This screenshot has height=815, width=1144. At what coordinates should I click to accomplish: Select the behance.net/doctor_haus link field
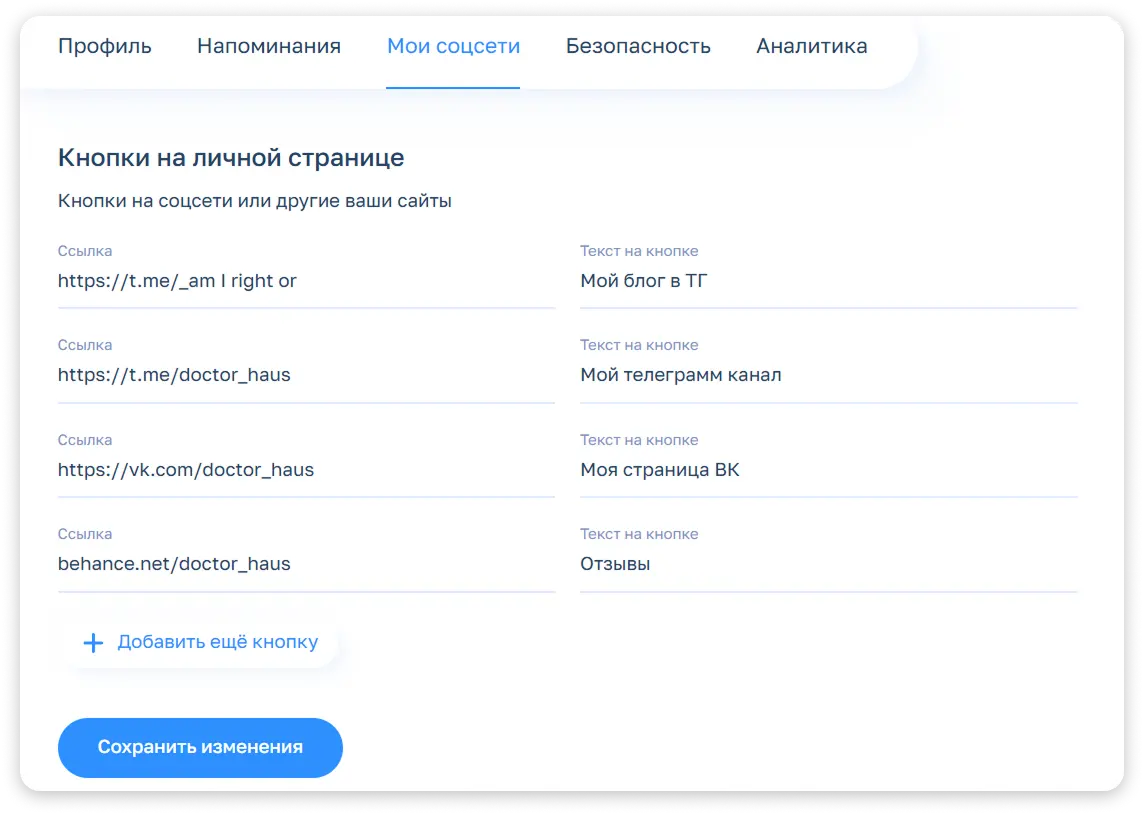click(x=306, y=564)
